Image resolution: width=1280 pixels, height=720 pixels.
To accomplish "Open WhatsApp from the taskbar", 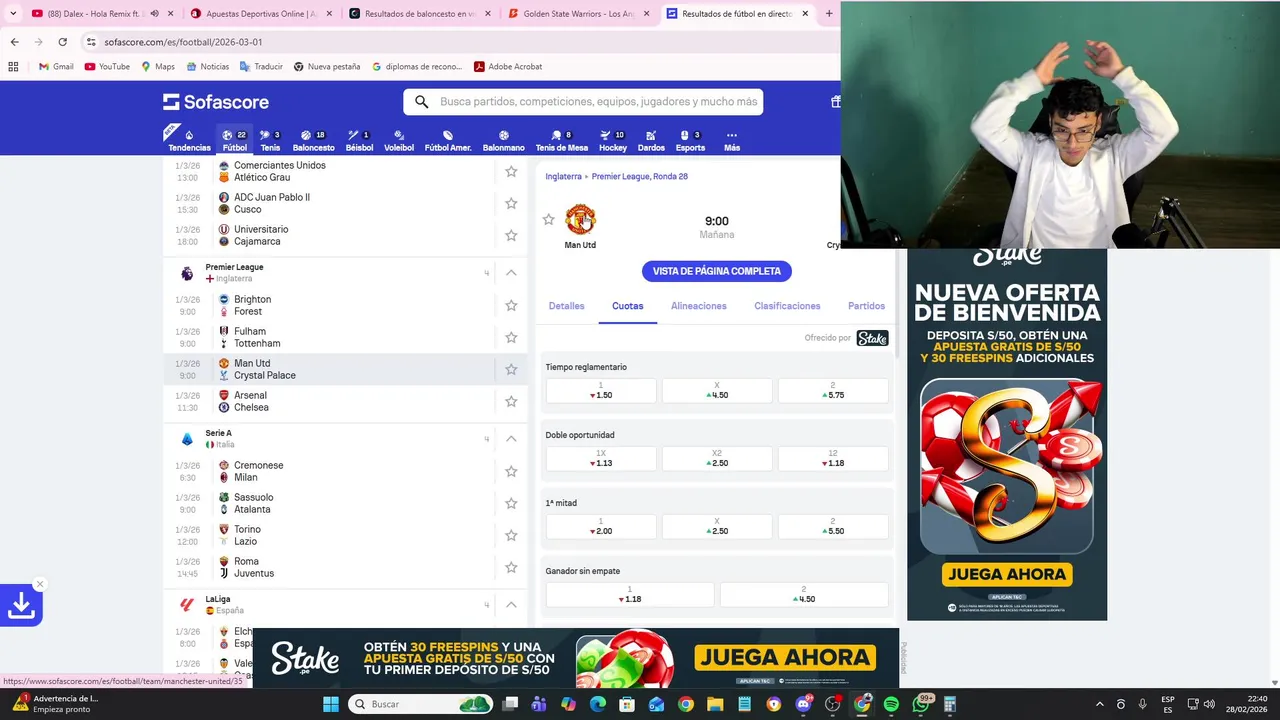I will pos(920,704).
